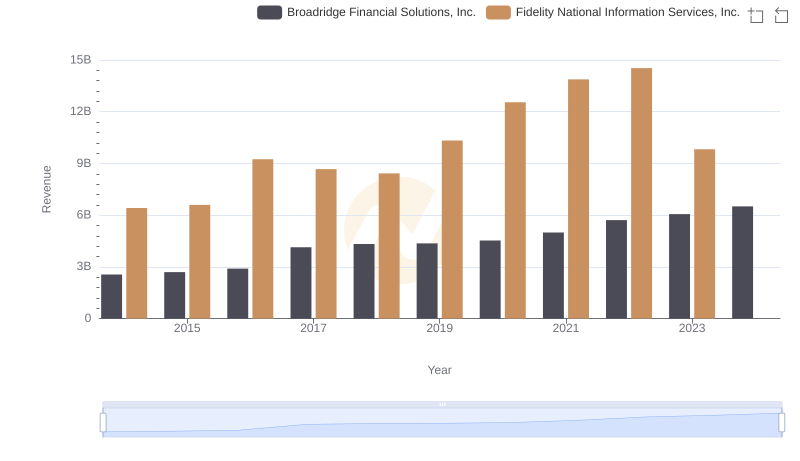Click the Revenue axis title

(x=46, y=189)
